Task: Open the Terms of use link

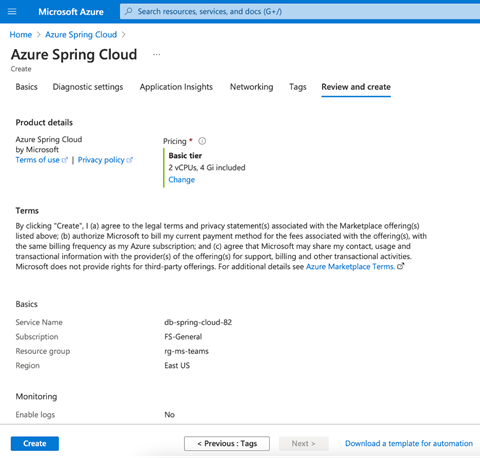Action: click(x=37, y=160)
